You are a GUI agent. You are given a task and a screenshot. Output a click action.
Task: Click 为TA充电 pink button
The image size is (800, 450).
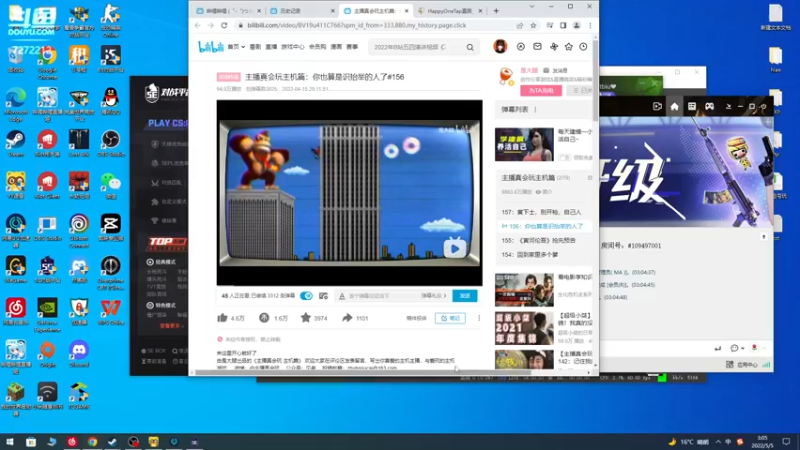point(541,90)
